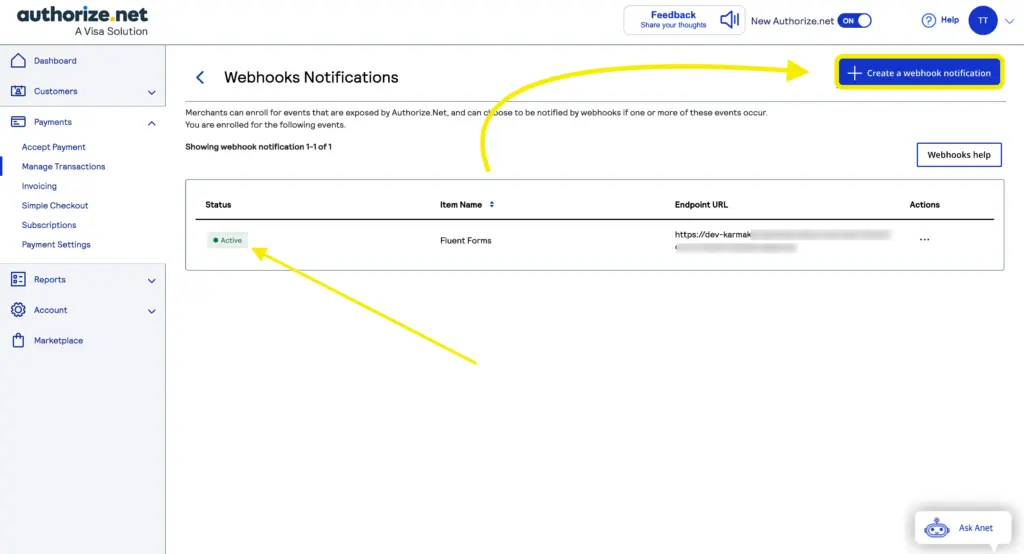1024x554 pixels.
Task: Sort the table by Item Name
Action: click(492, 204)
